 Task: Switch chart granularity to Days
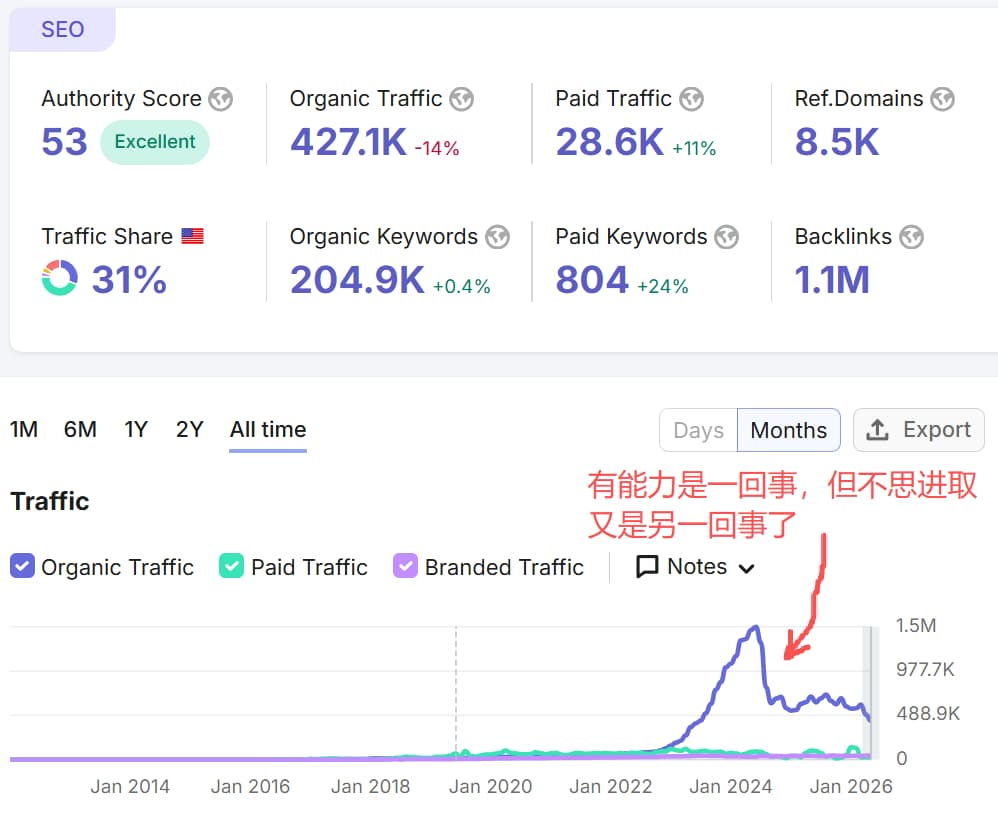(698, 430)
